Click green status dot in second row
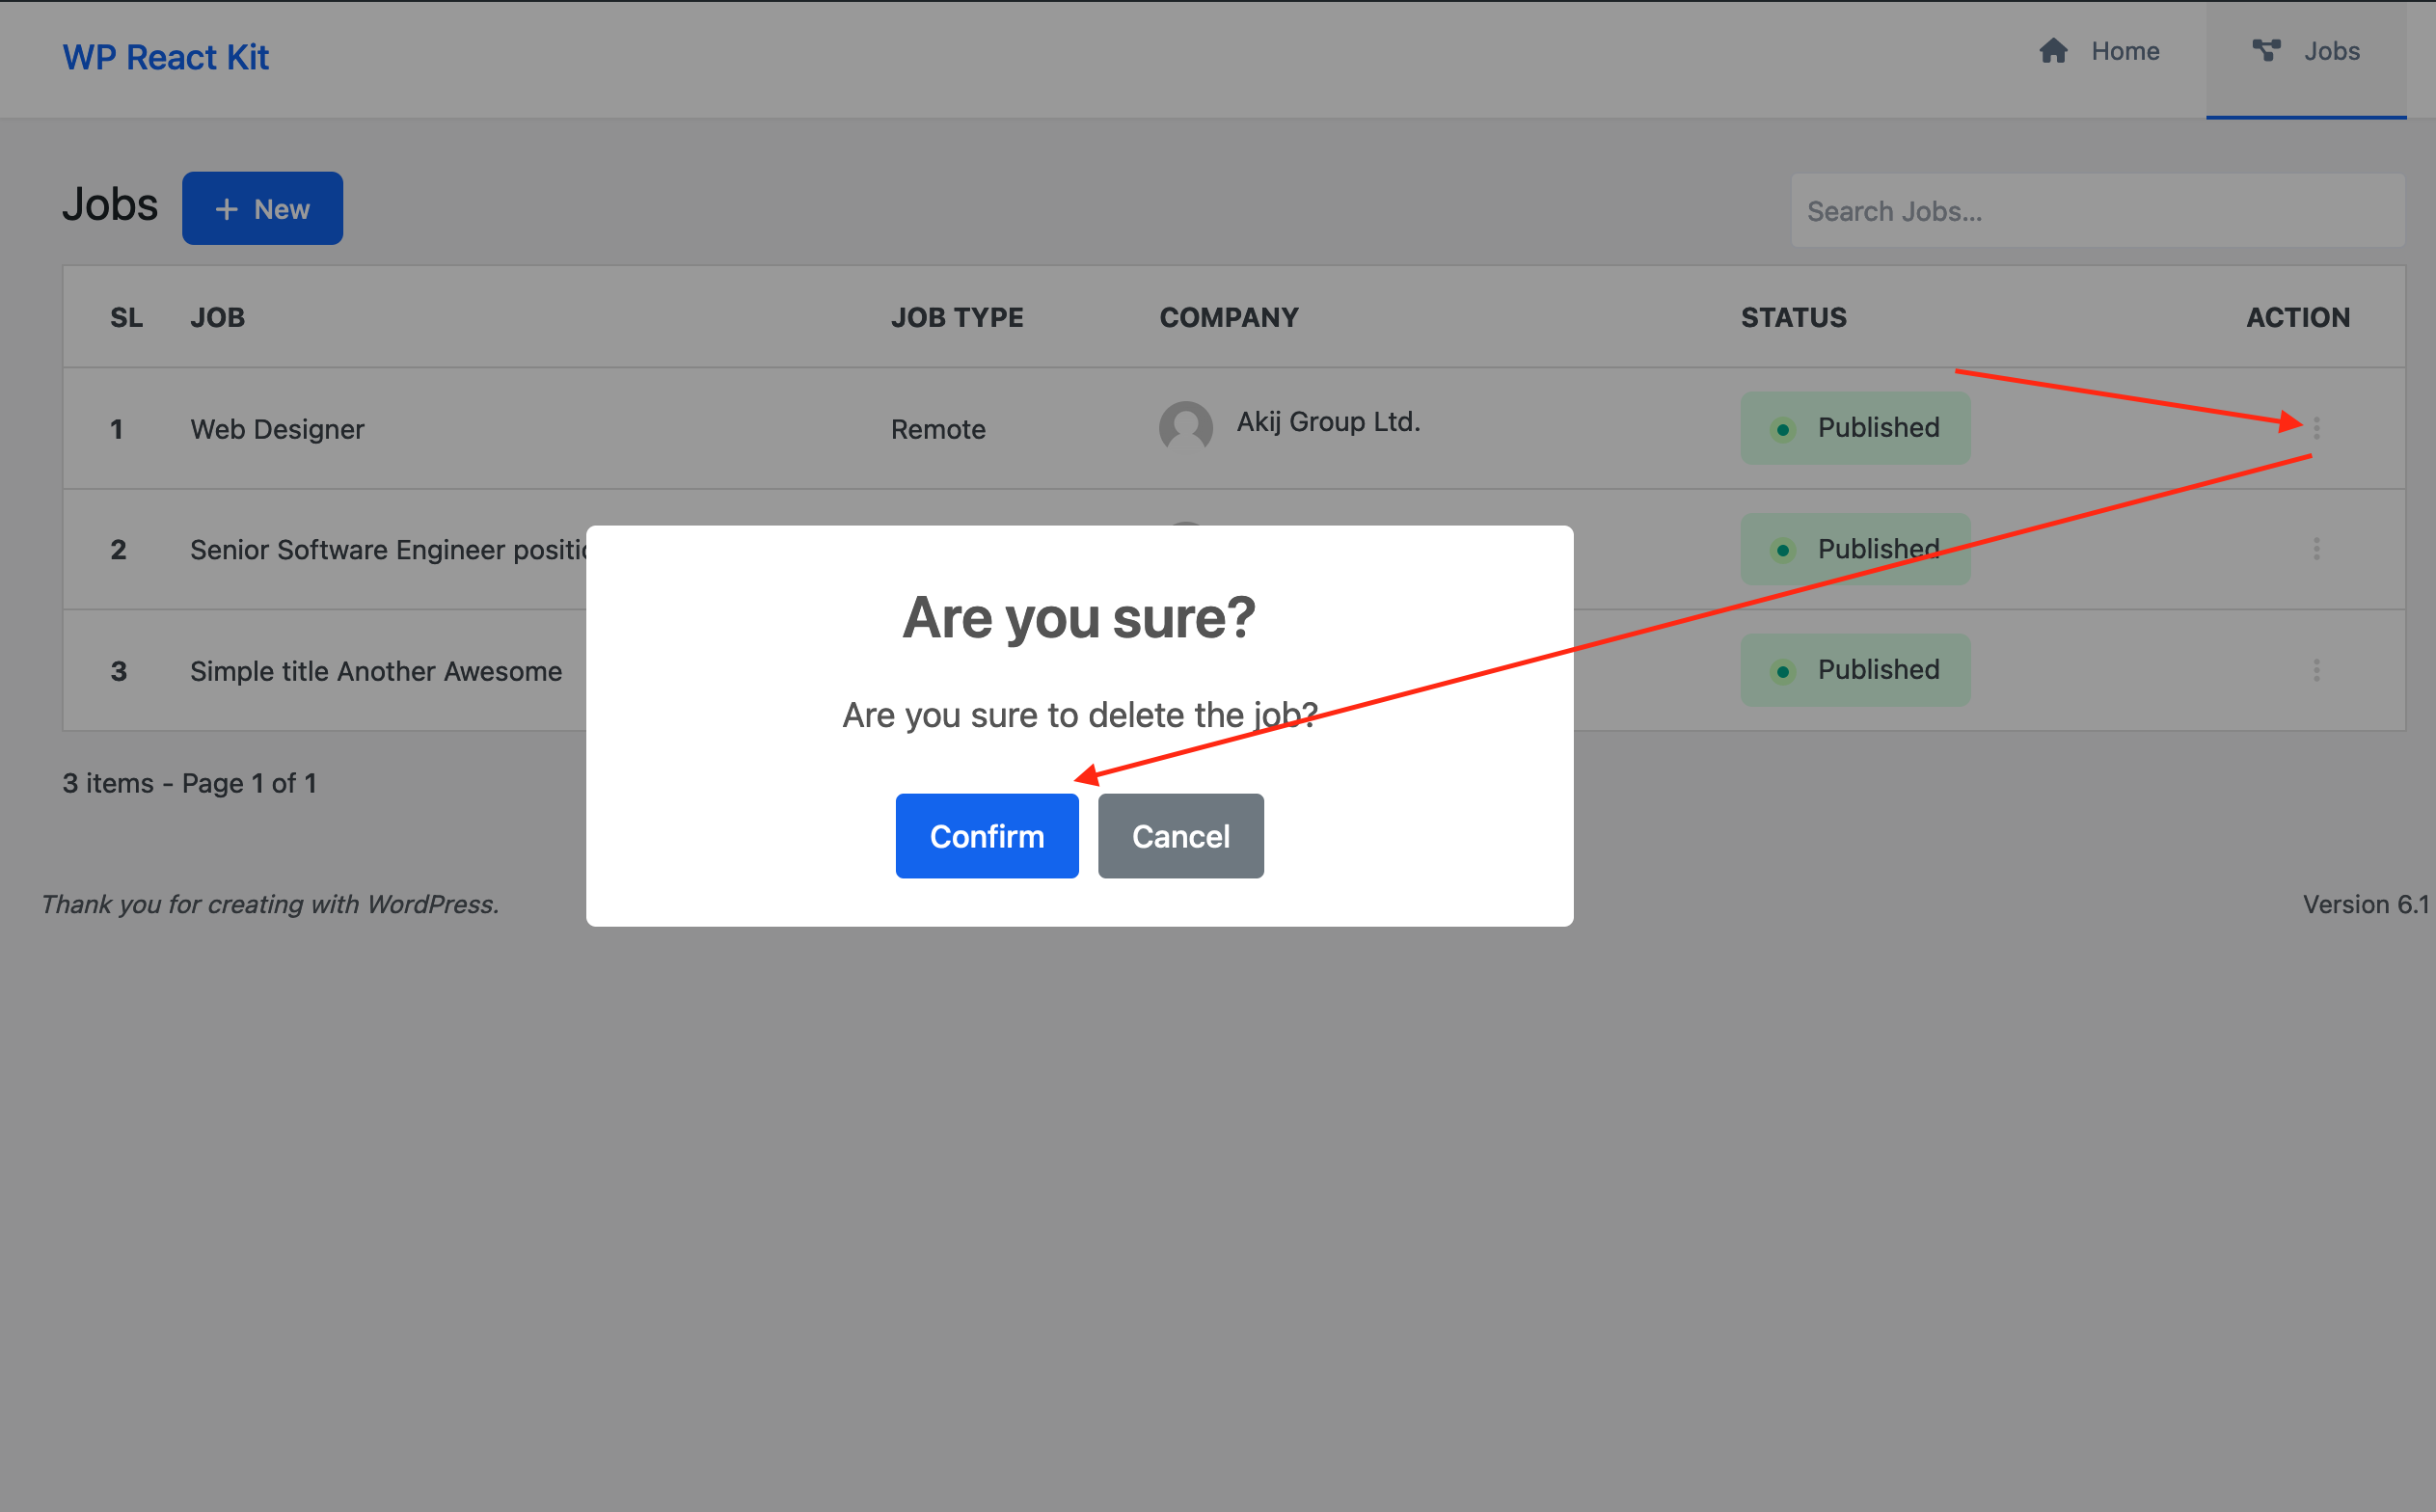 coord(1782,550)
